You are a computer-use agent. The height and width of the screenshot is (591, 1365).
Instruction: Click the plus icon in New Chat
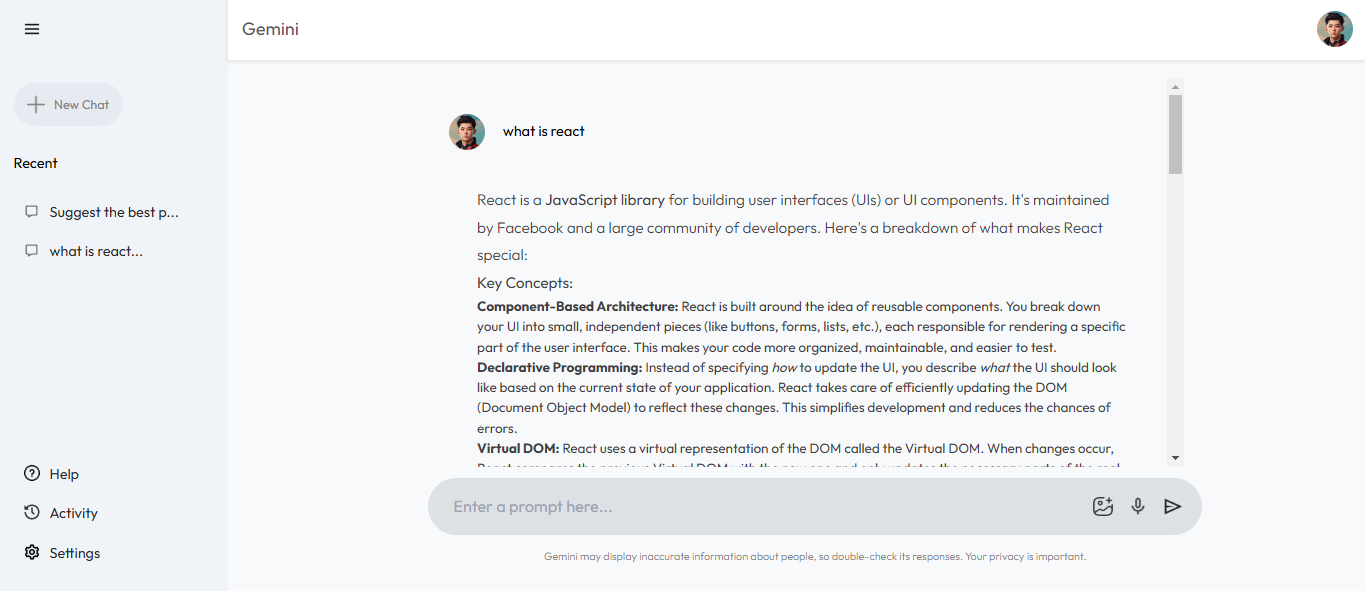click(x=36, y=105)
